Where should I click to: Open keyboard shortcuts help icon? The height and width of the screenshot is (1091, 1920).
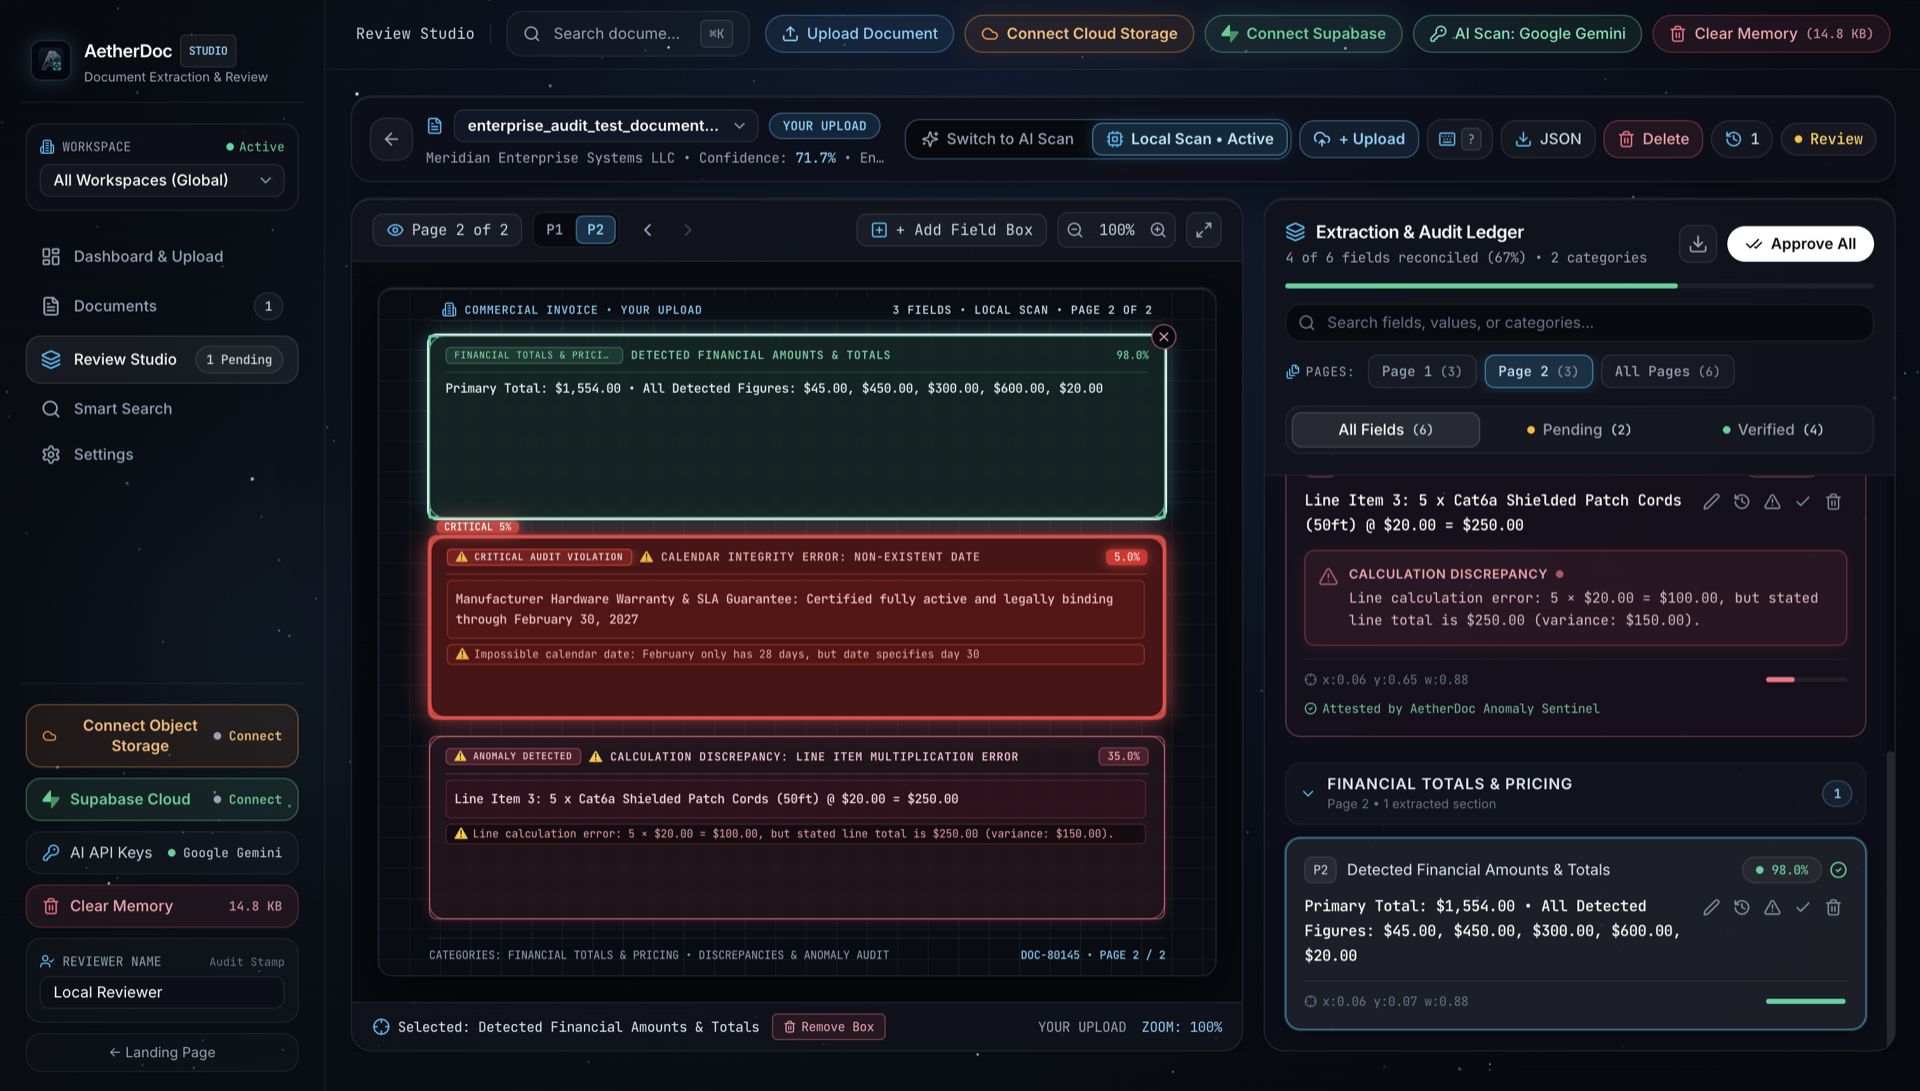click(1459, 139)
